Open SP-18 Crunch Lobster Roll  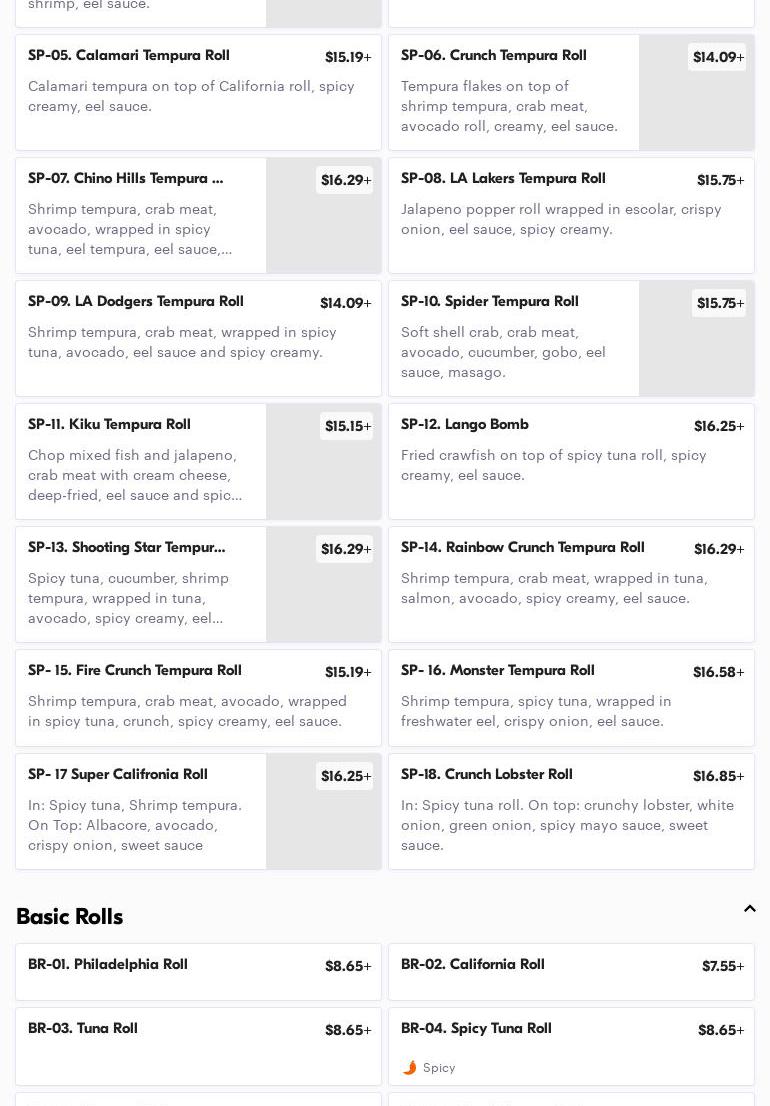[571, 811]
